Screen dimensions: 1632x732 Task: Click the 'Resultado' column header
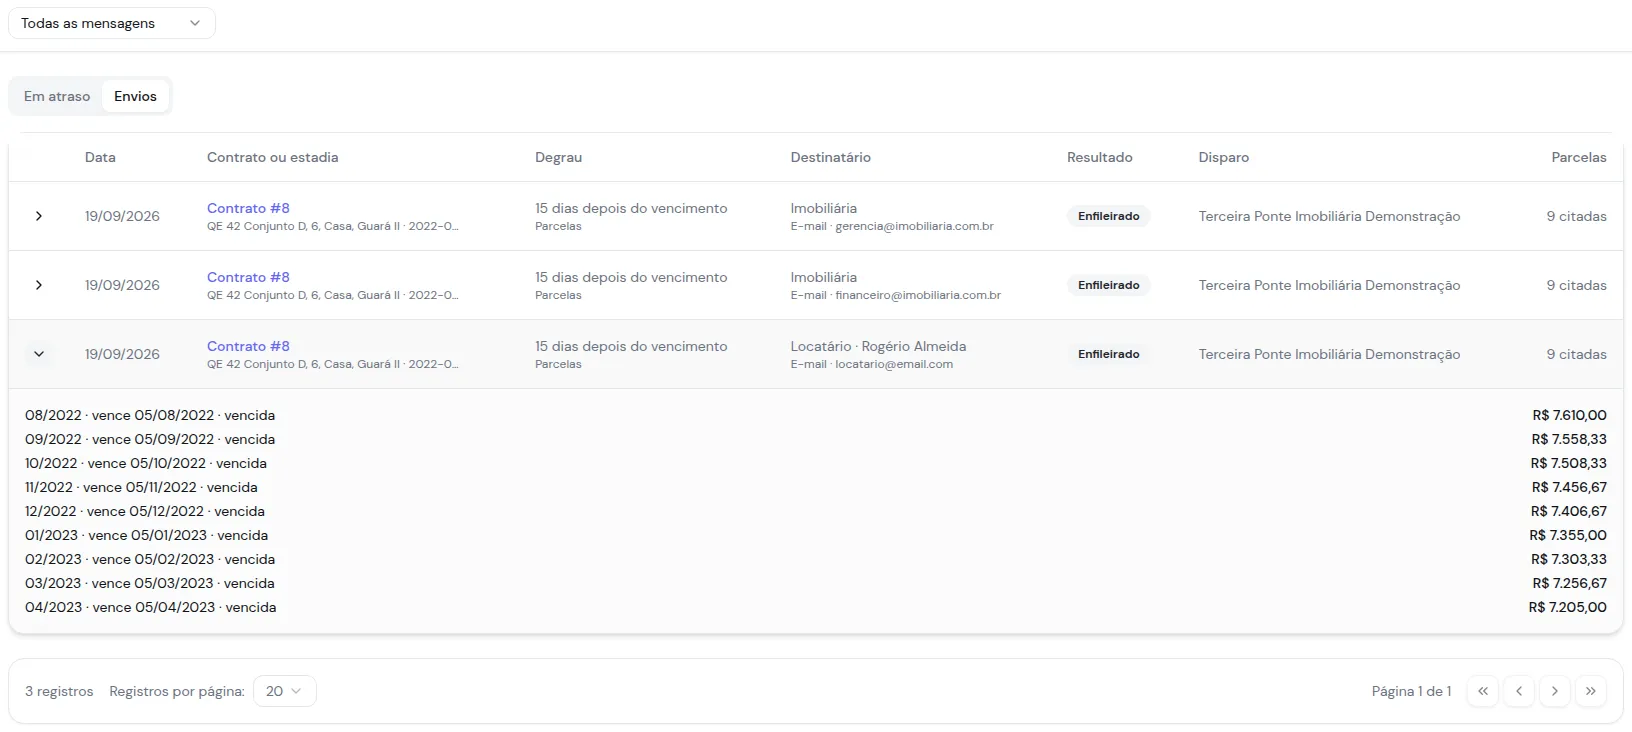(x=1100, y=157)
